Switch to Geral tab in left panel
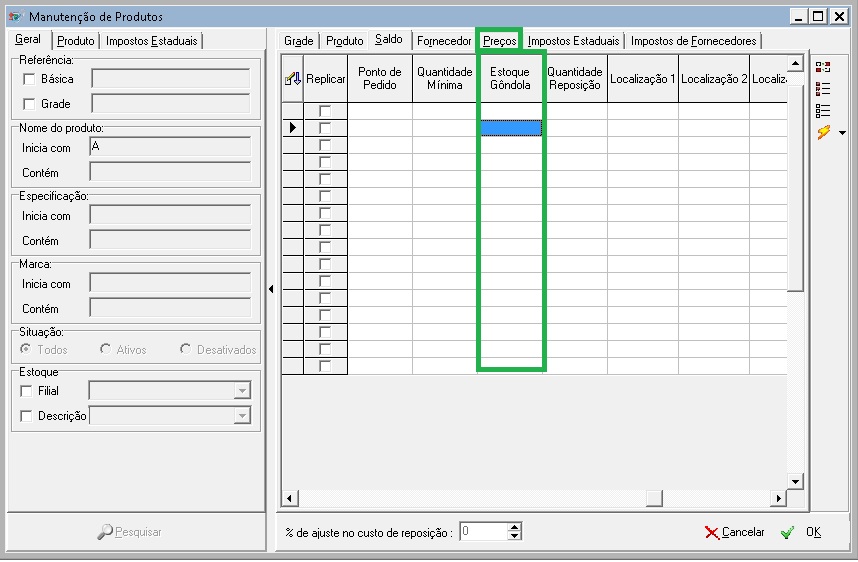This screenshot has width=858, height=562. 28,39
